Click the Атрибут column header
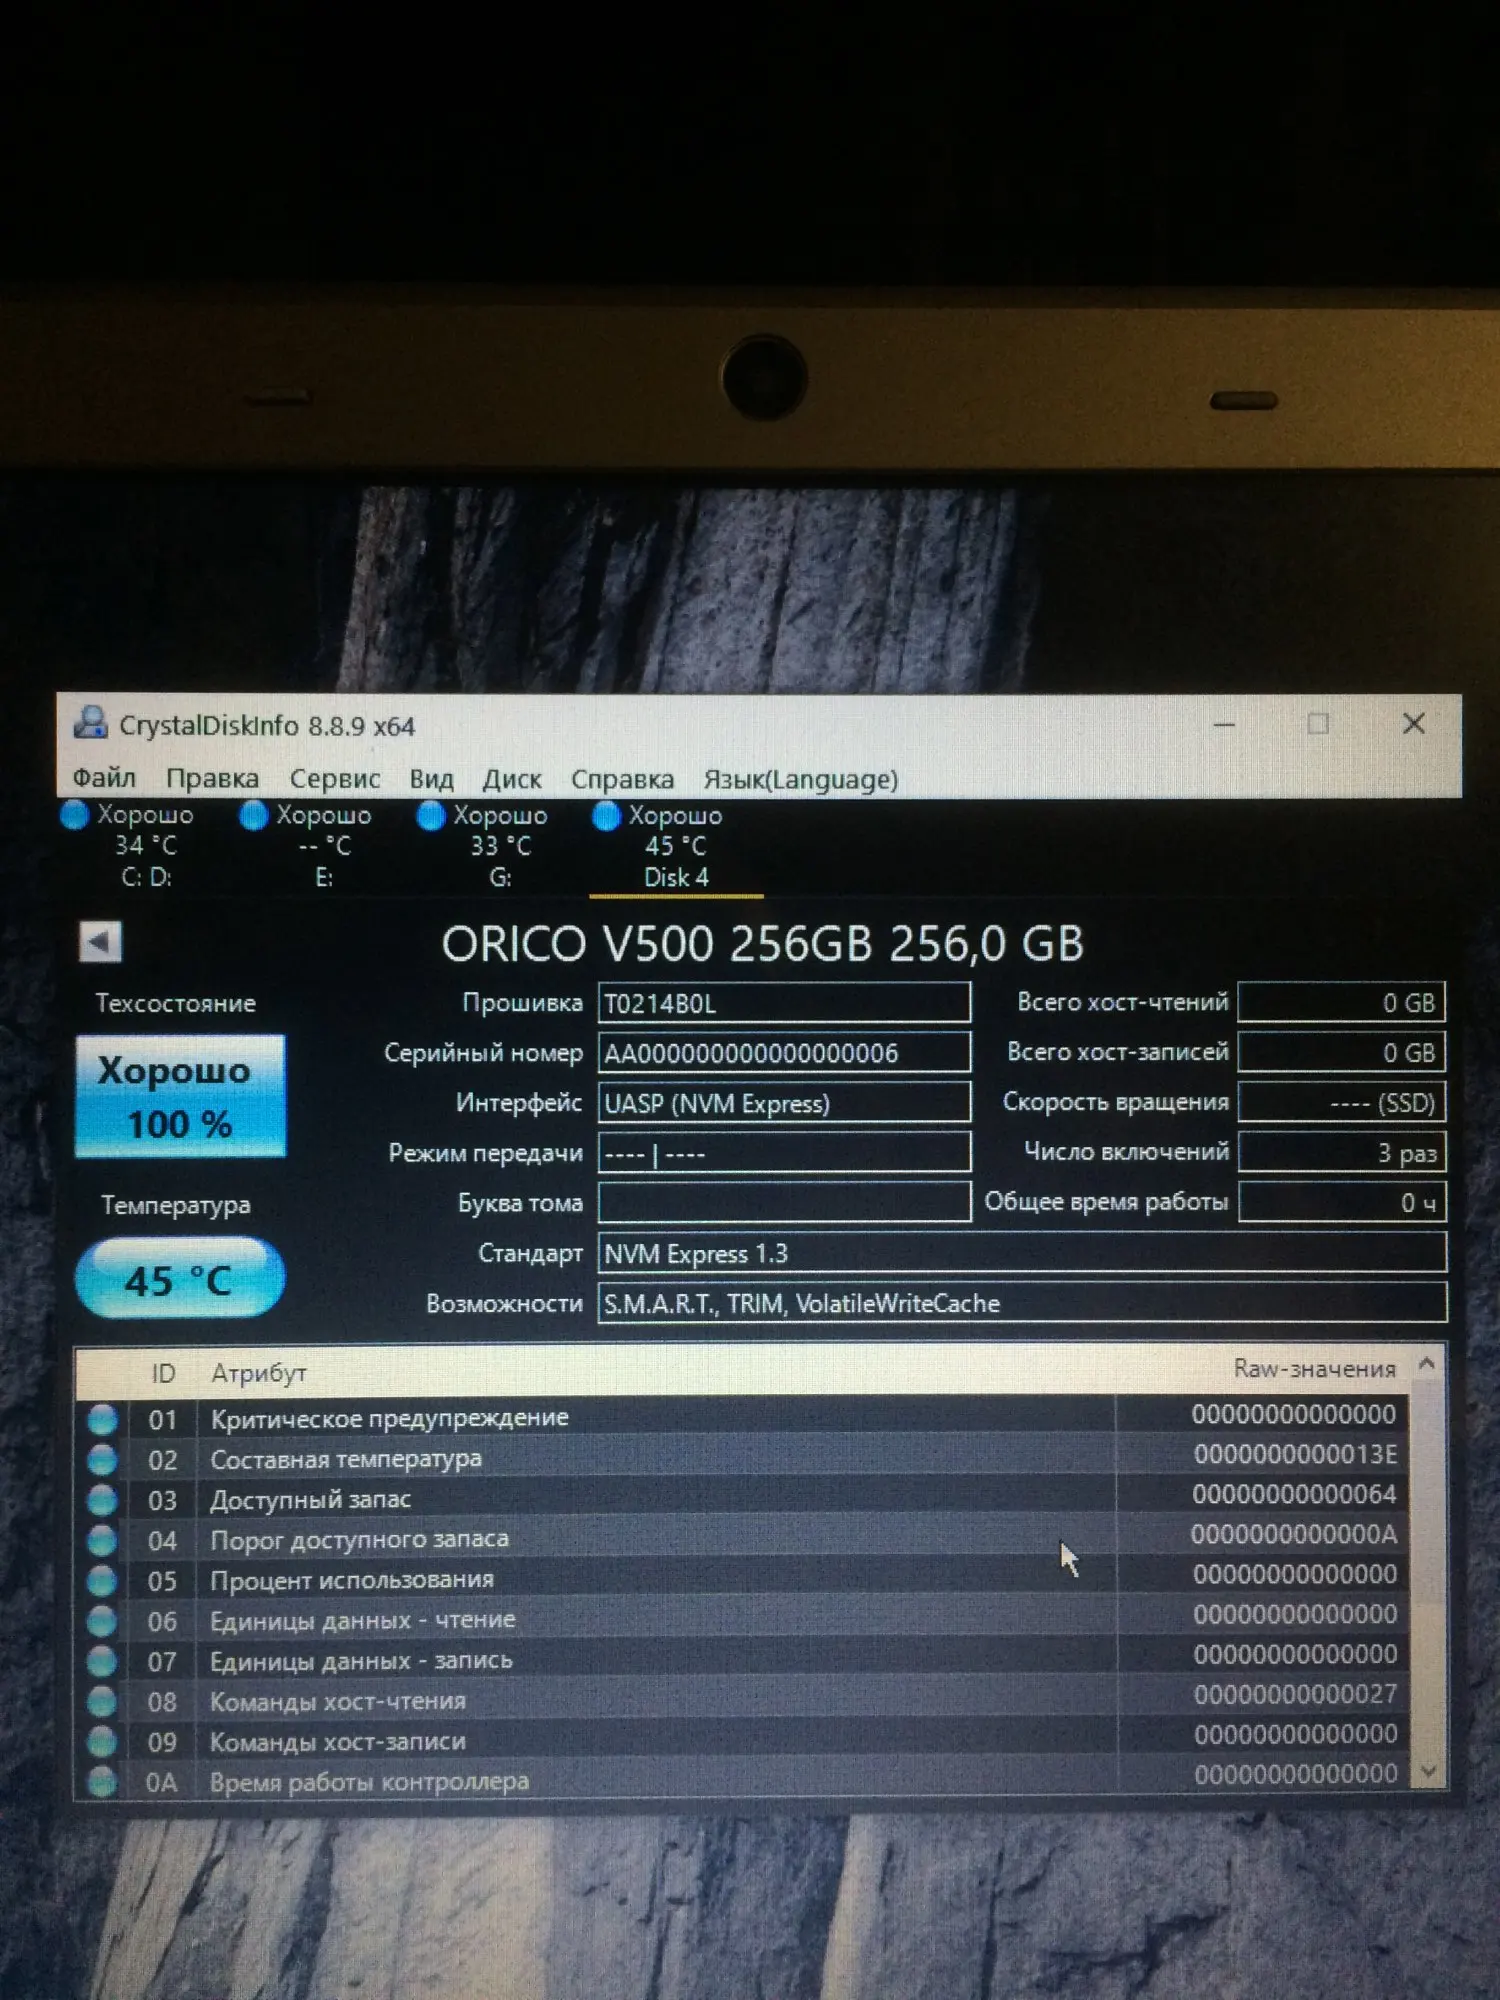1500x2000 pixels. 259,1374
